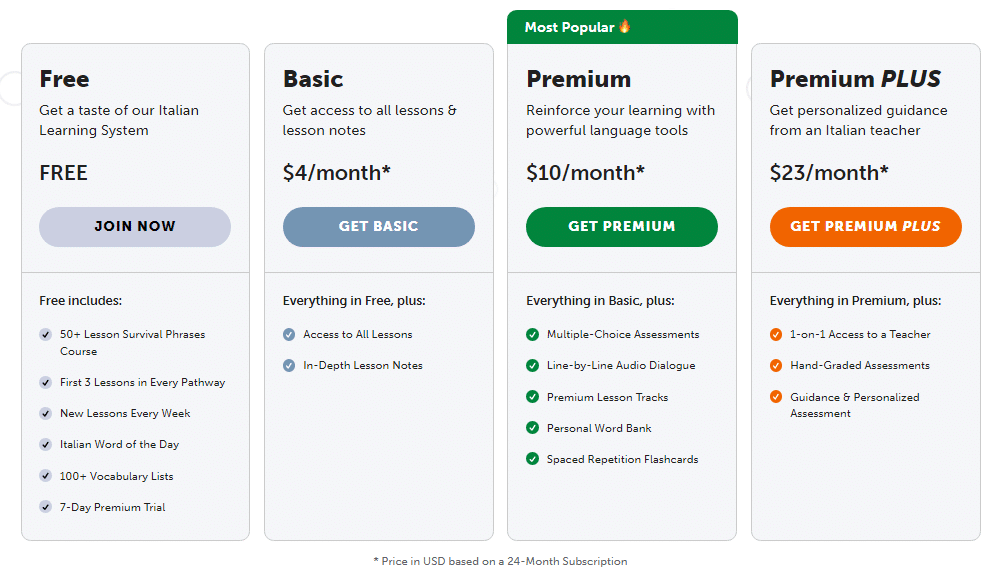Click checkmark icon next to Italian Word of the Day
Image resolution: width=1001 pixels, height=576 pixels.
coord(46,445)
